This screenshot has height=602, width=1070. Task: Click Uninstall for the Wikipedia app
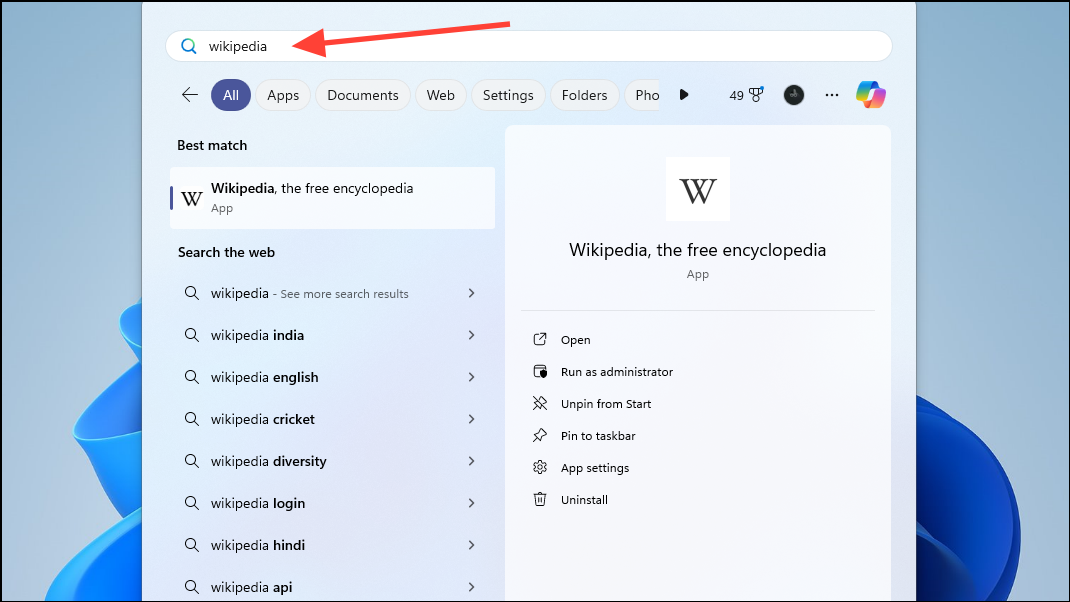click(x=584, y=500)
